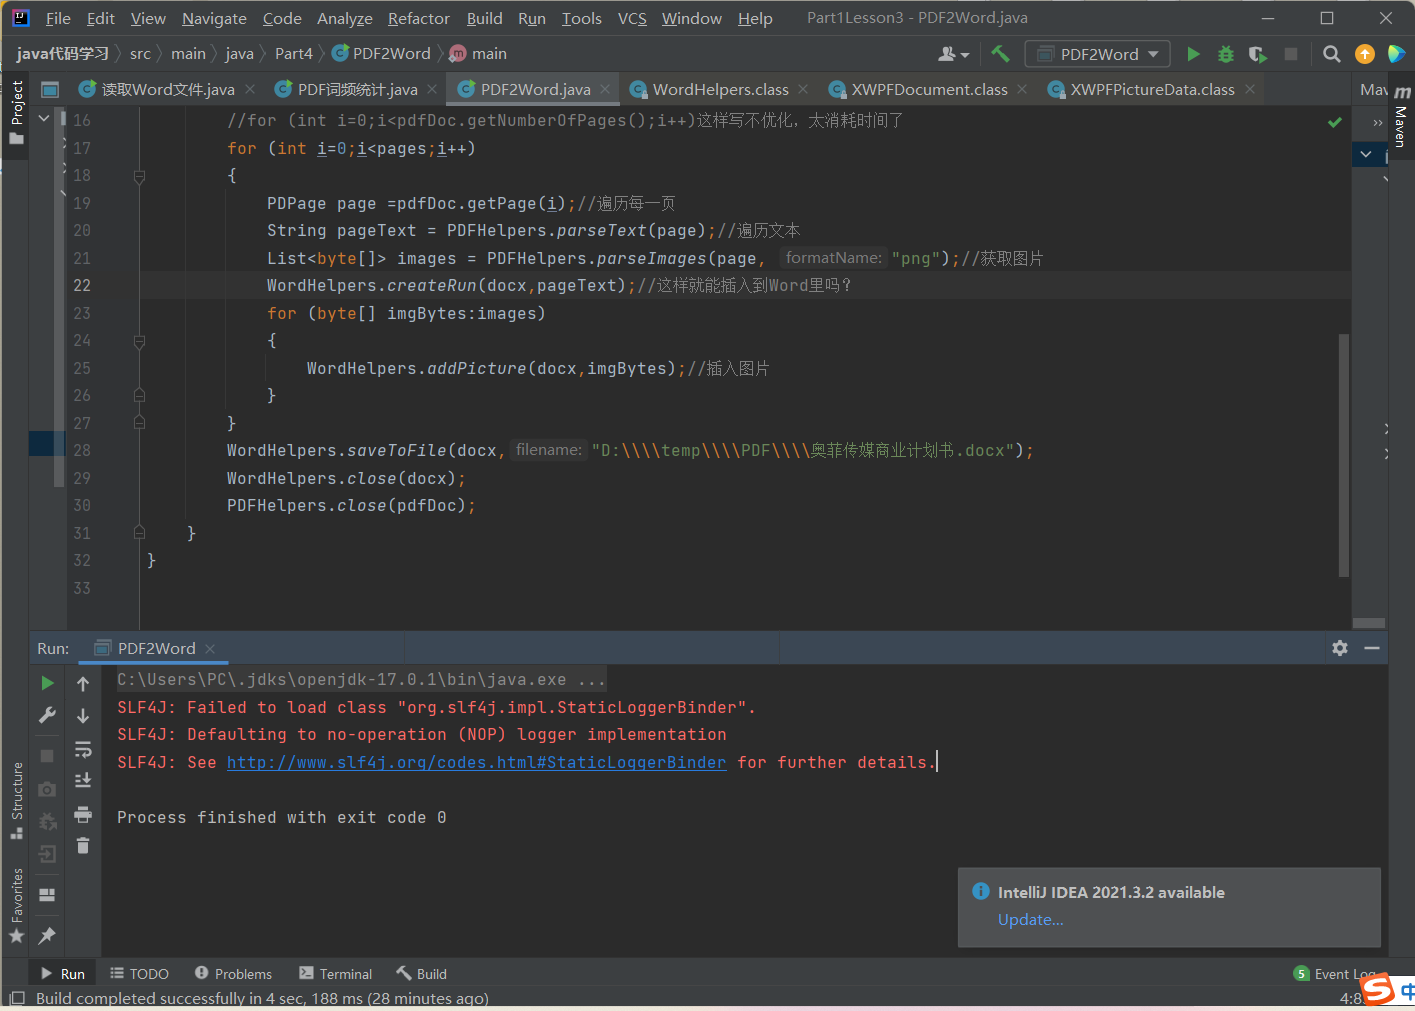Open the PDF2Word run configuration dropdown
This screenshot has width=1415, height=1011.
pos(1097,54)
